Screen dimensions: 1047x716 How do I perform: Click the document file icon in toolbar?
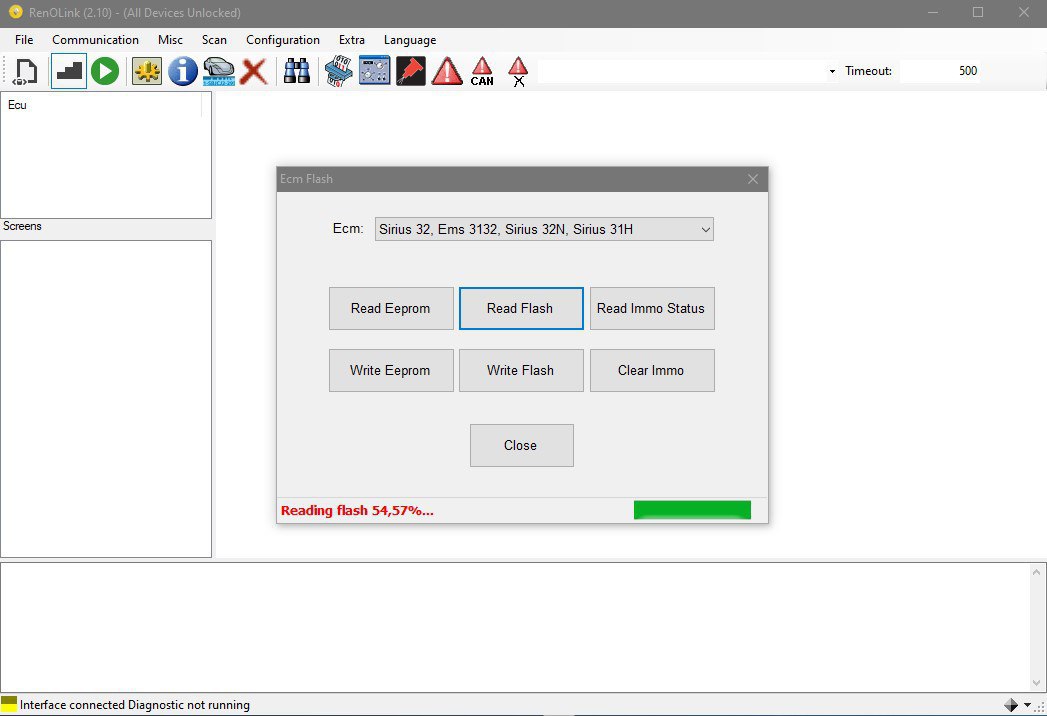coord(25,71)
